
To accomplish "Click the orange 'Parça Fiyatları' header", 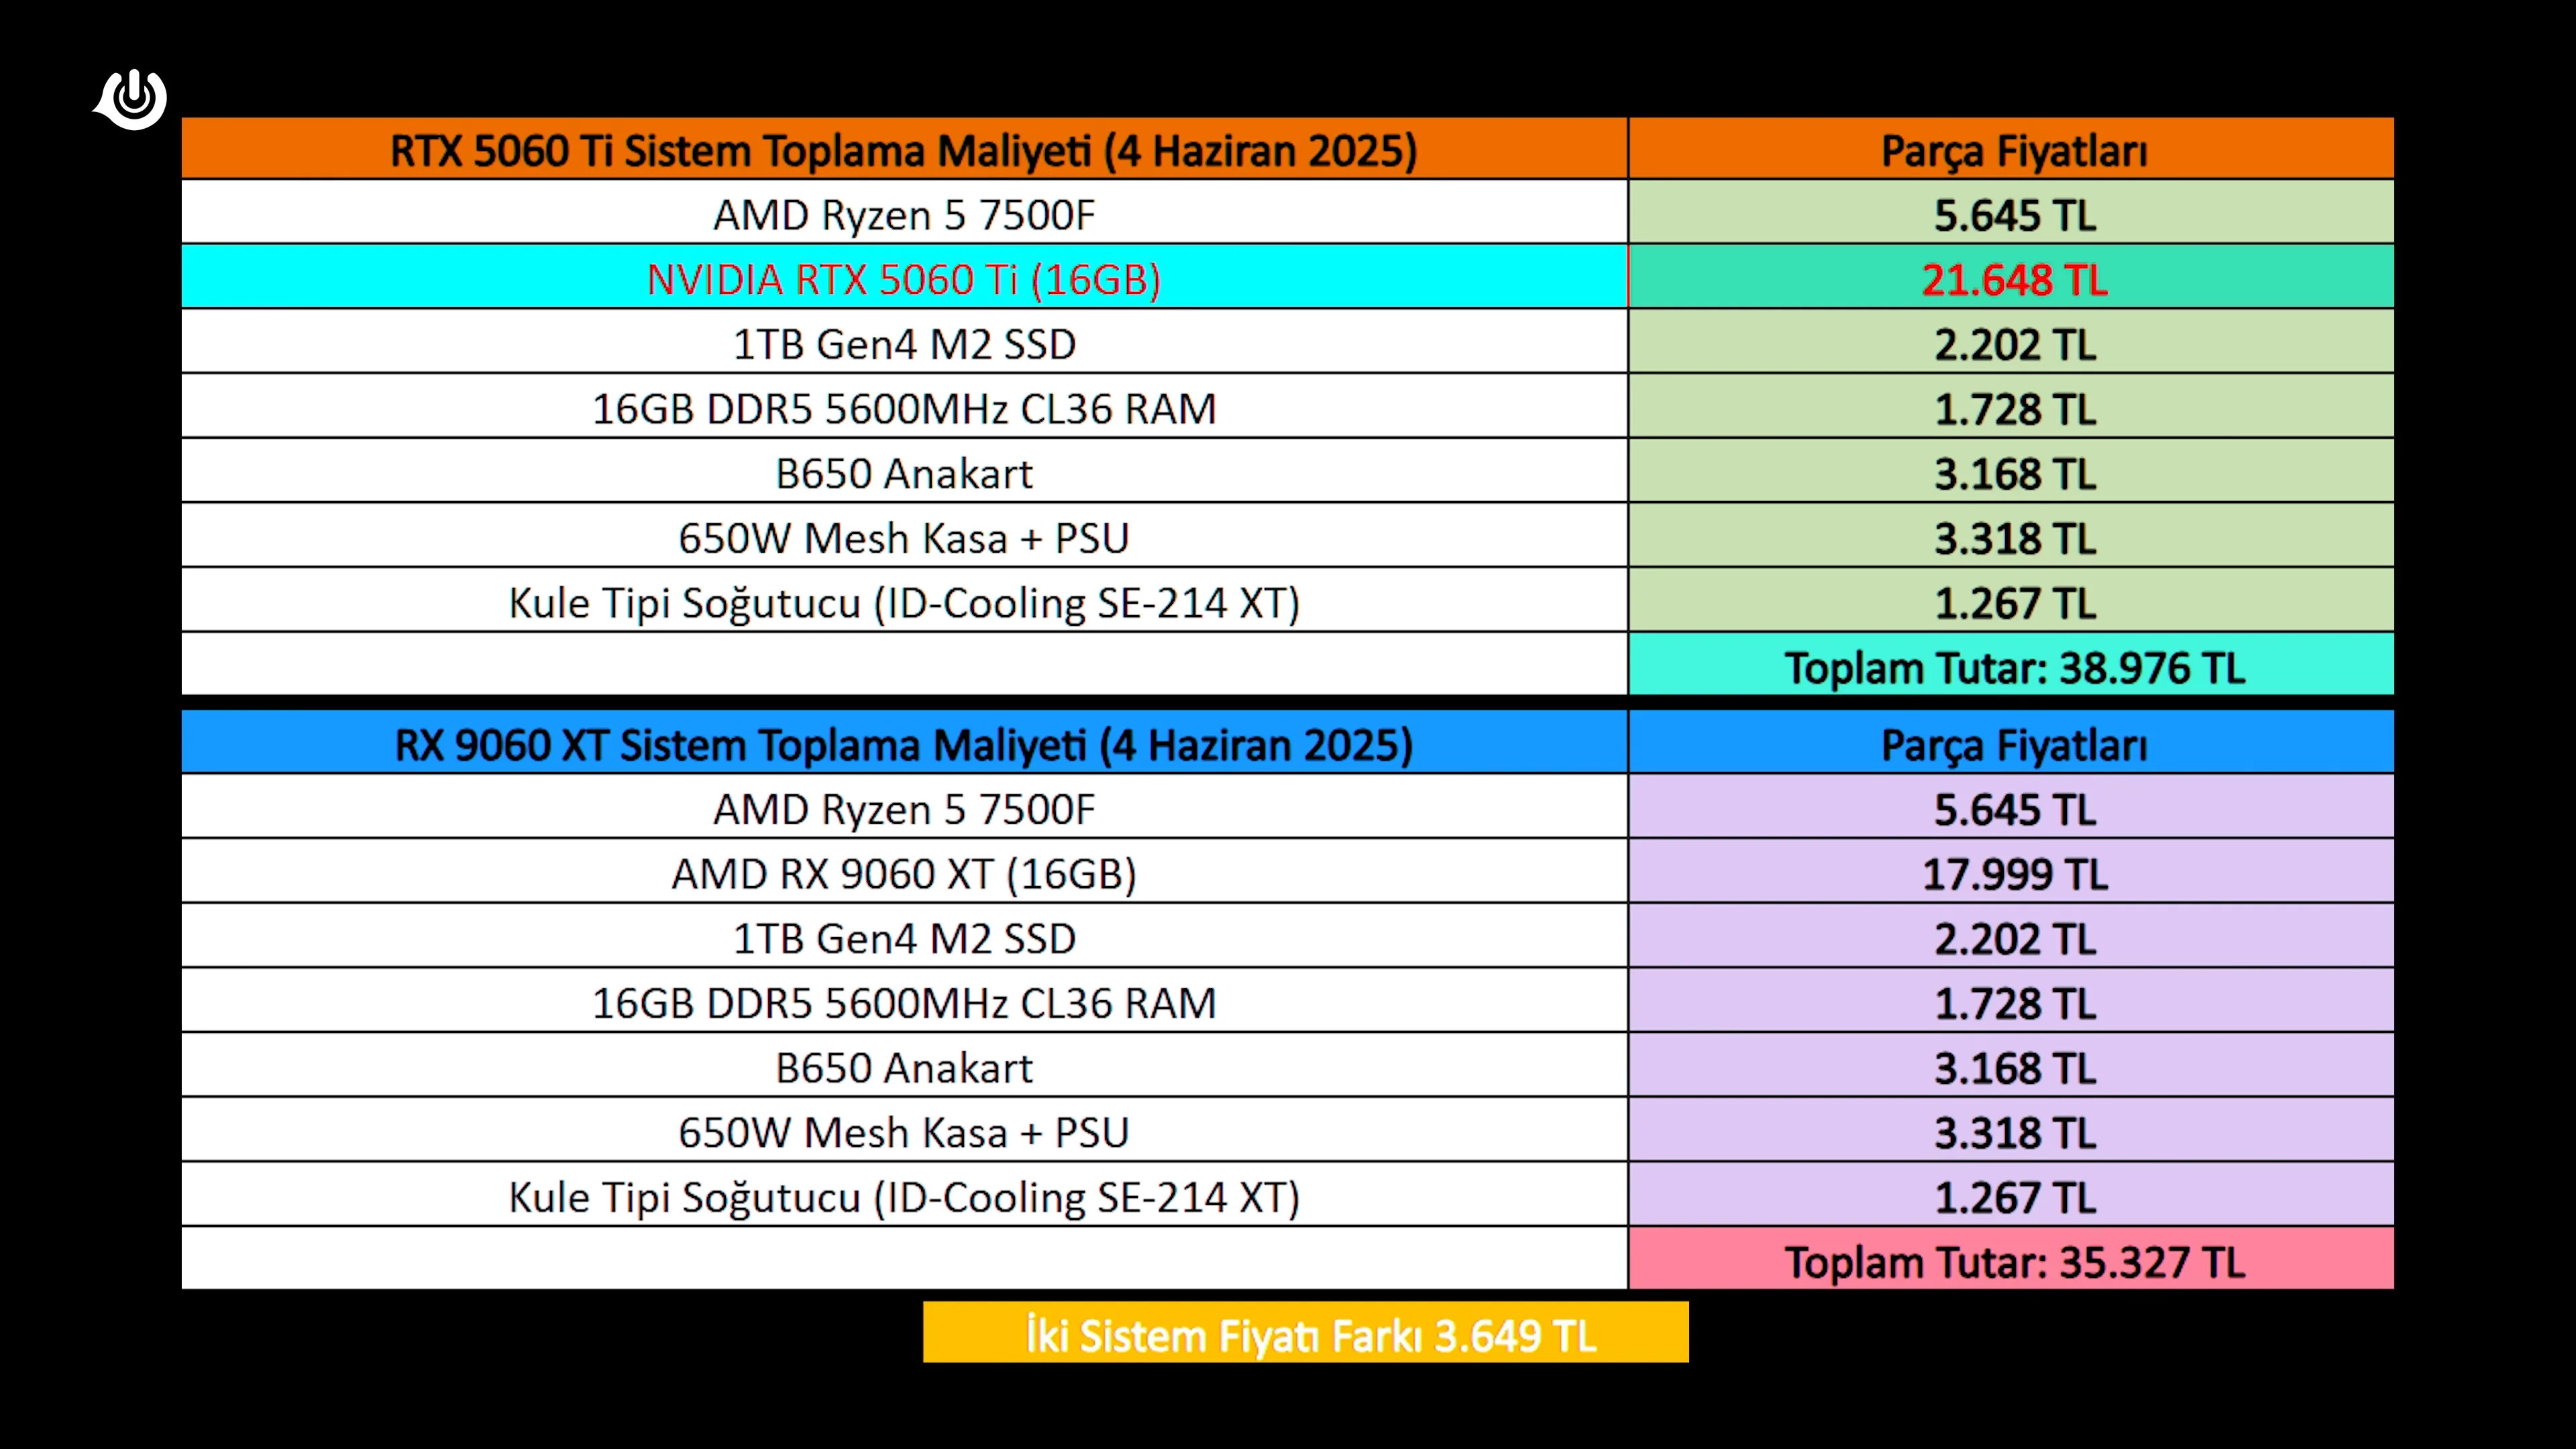I will (2012, 149).
